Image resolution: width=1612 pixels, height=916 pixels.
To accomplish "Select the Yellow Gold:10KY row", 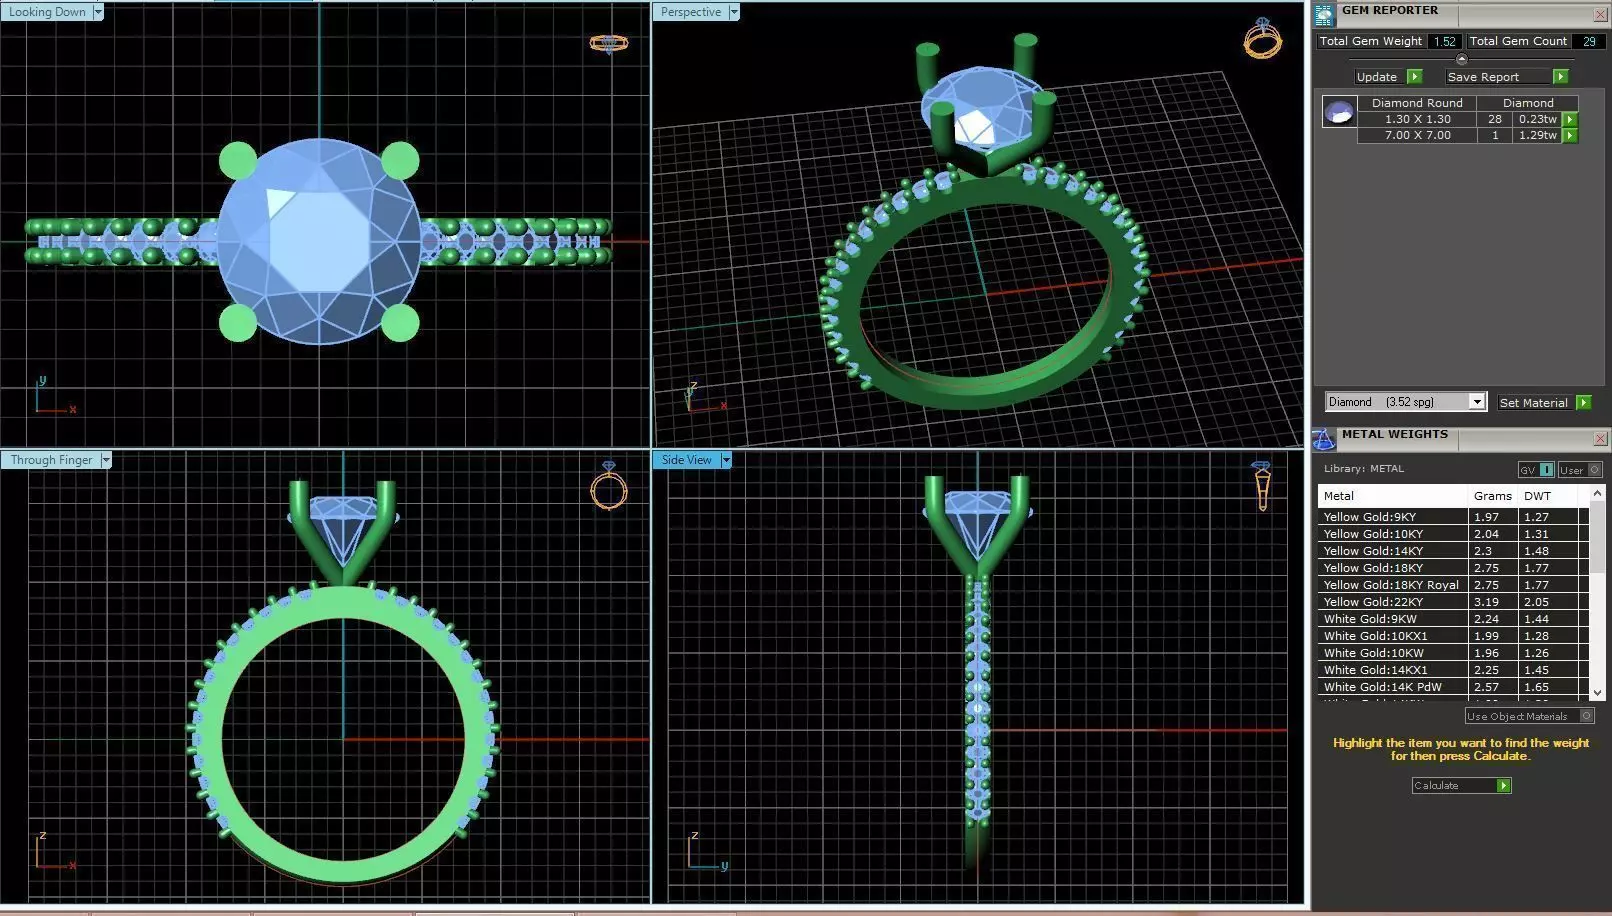I will [x=1452, y=534].
